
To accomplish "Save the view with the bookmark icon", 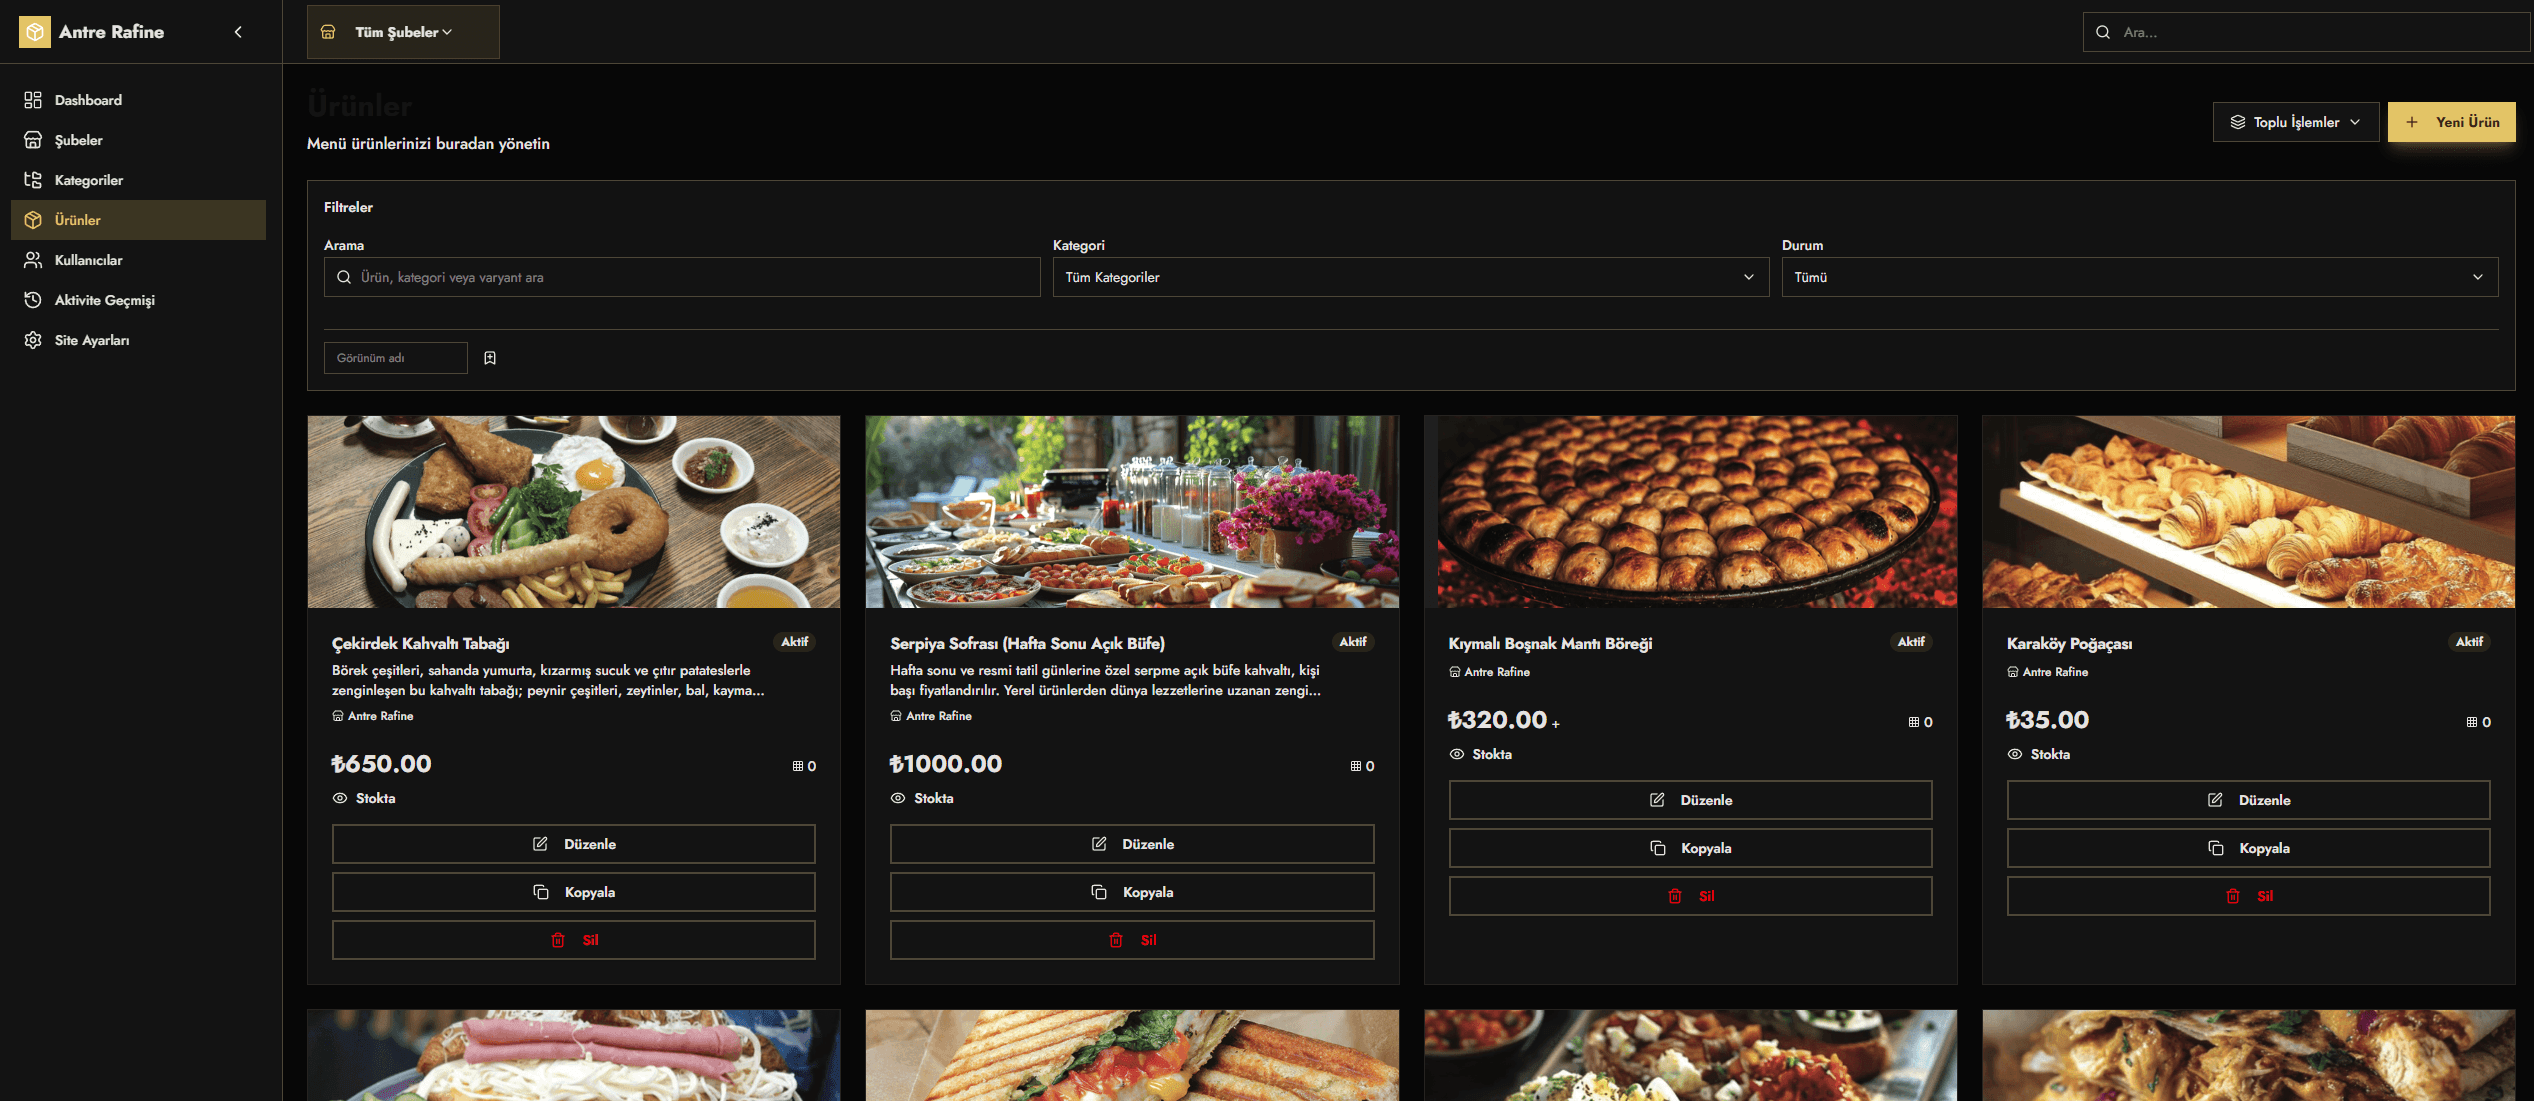I will pos(490,358).
